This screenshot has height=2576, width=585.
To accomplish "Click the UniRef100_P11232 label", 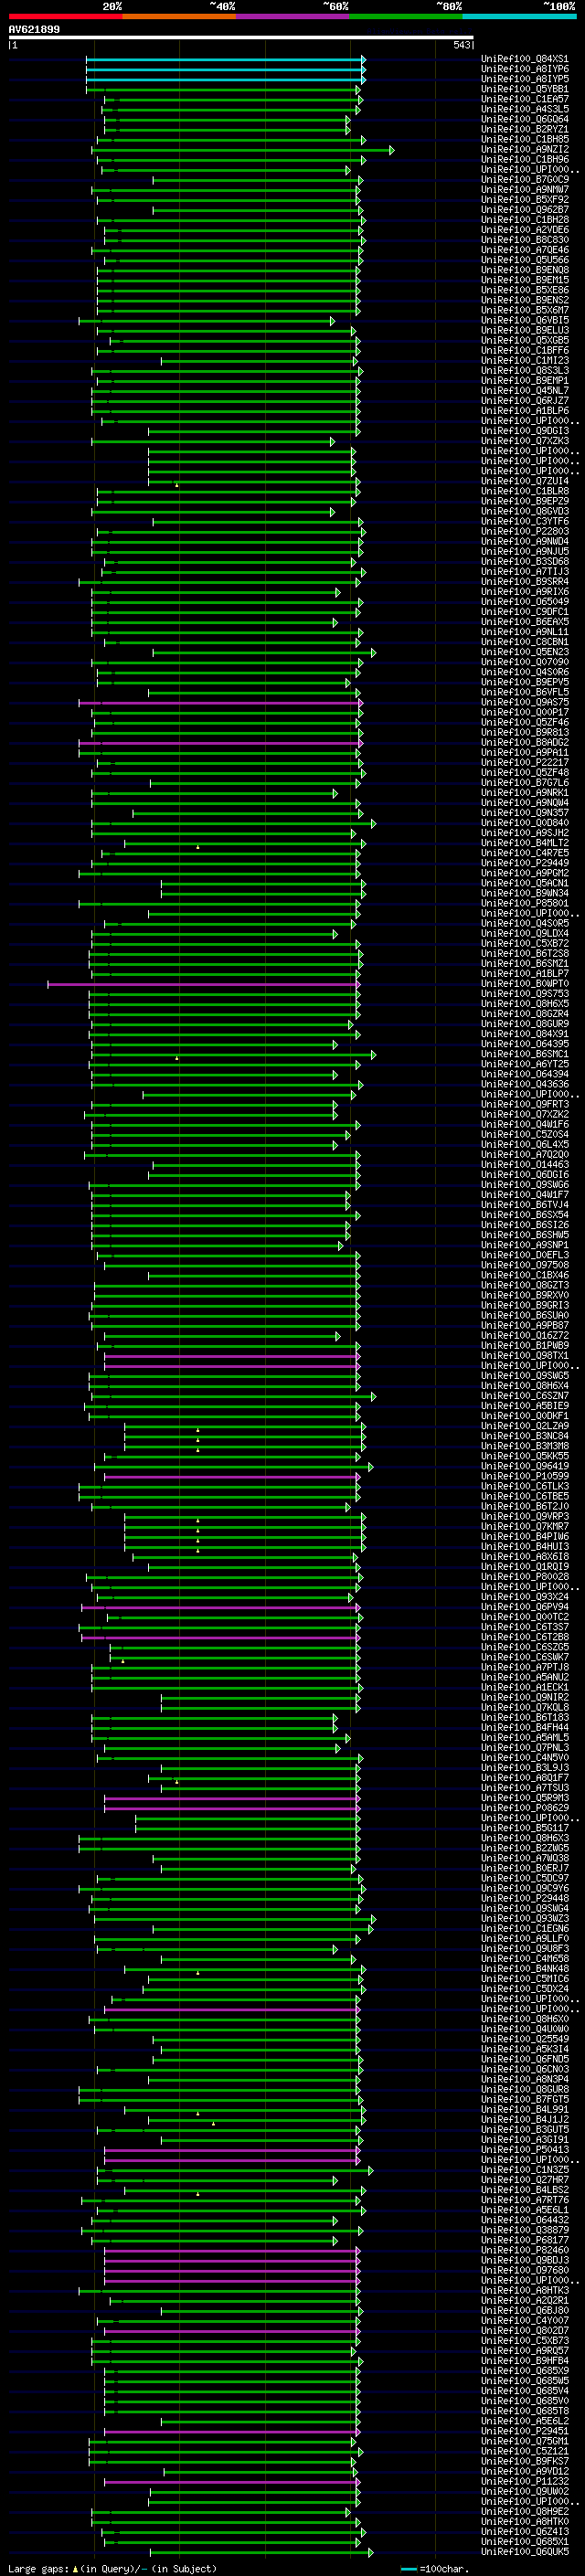I will tap(525, 2481).
